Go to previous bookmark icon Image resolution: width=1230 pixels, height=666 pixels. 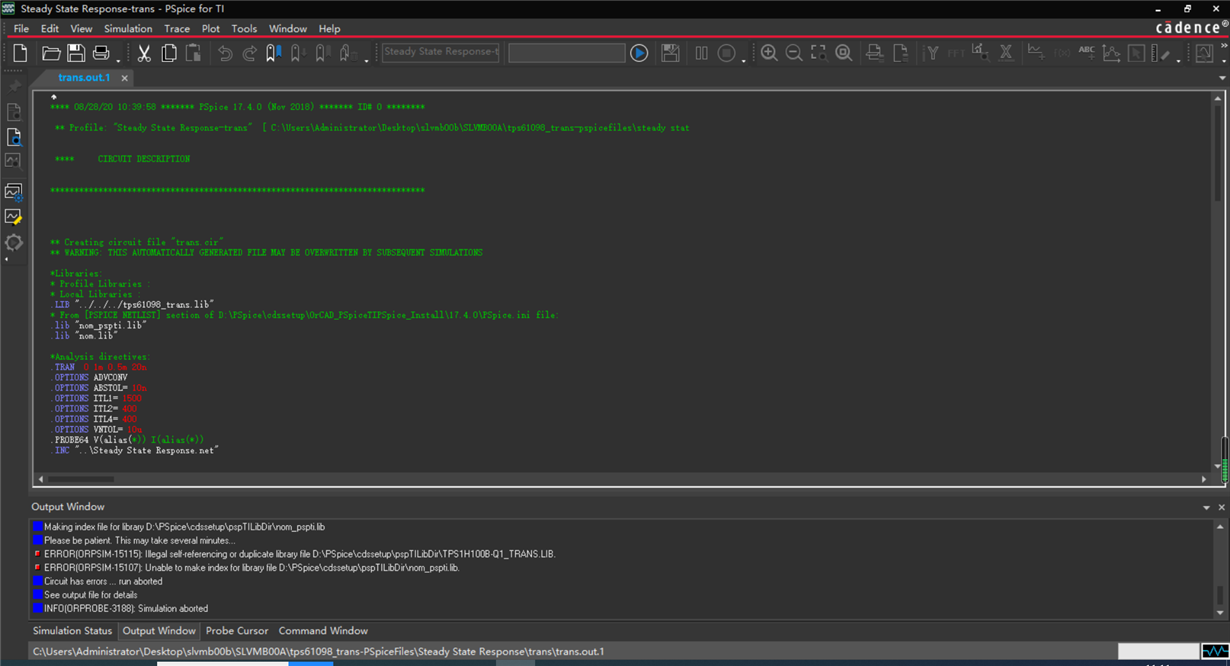click(x=322, y=53)
